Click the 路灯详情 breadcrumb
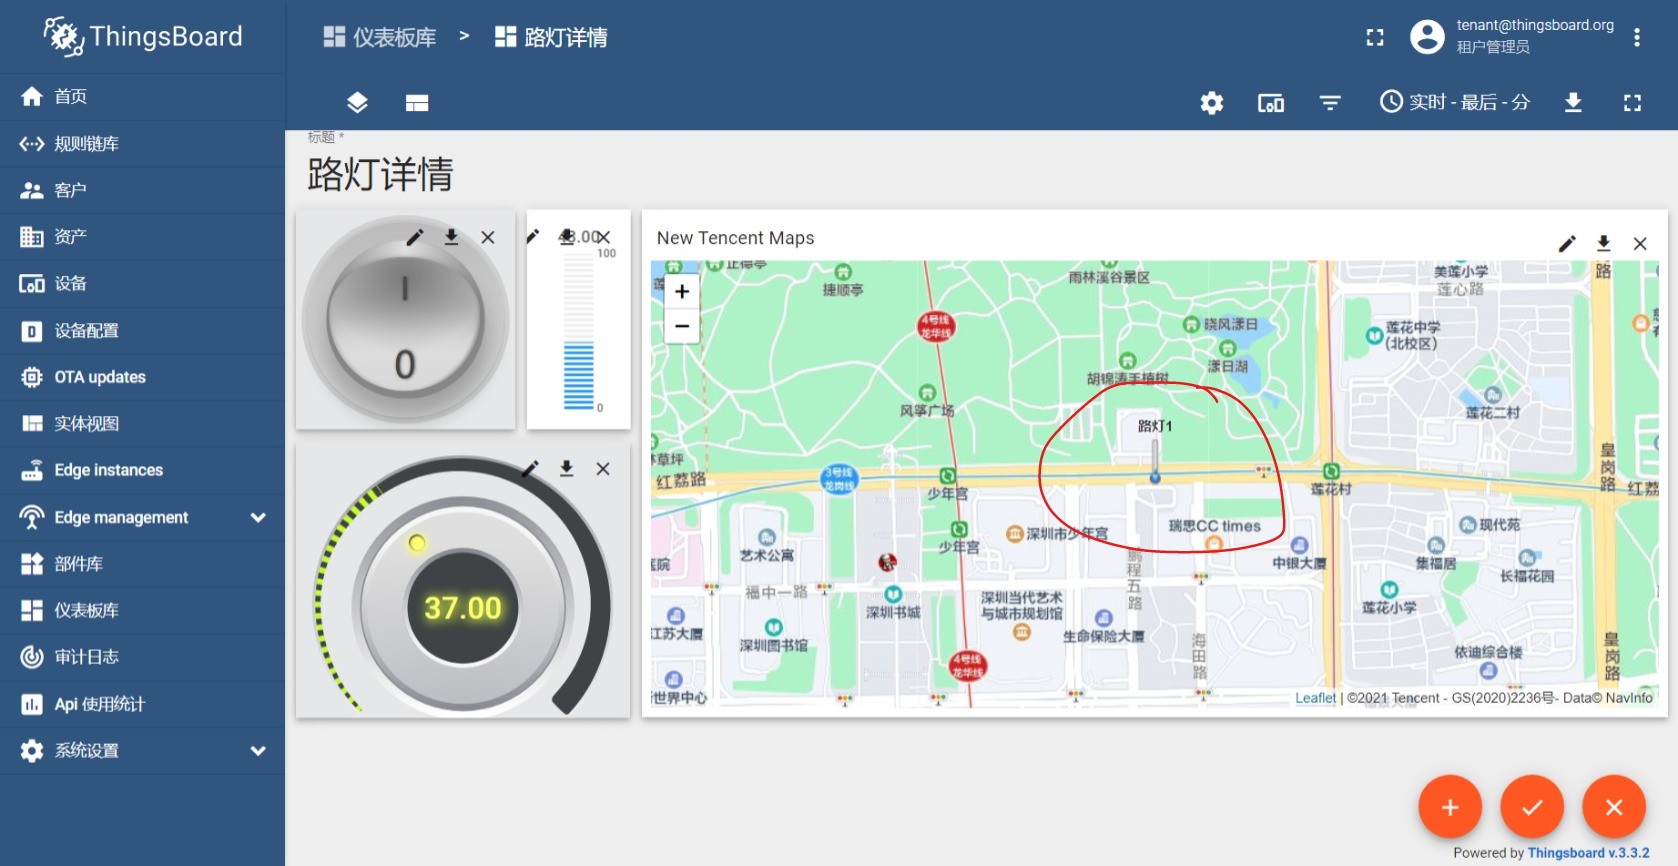The height and width of the screenshot is (866, 1678). [551, 37]
